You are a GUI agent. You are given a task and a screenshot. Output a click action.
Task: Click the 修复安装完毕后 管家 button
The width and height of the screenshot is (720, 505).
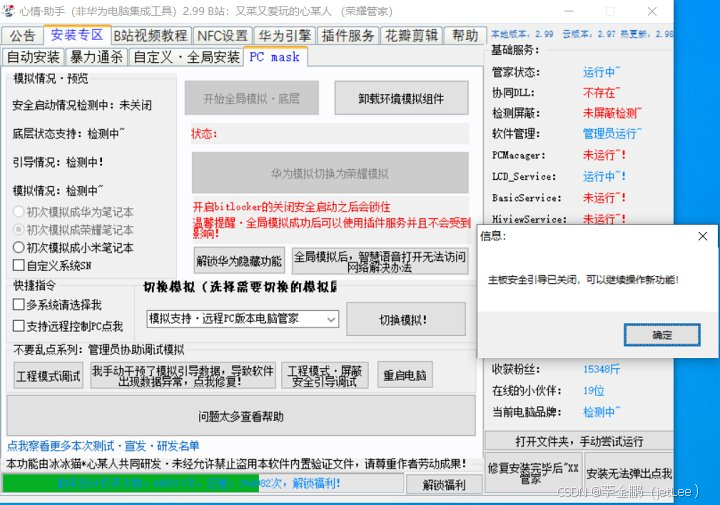click(x=533, y=473)
